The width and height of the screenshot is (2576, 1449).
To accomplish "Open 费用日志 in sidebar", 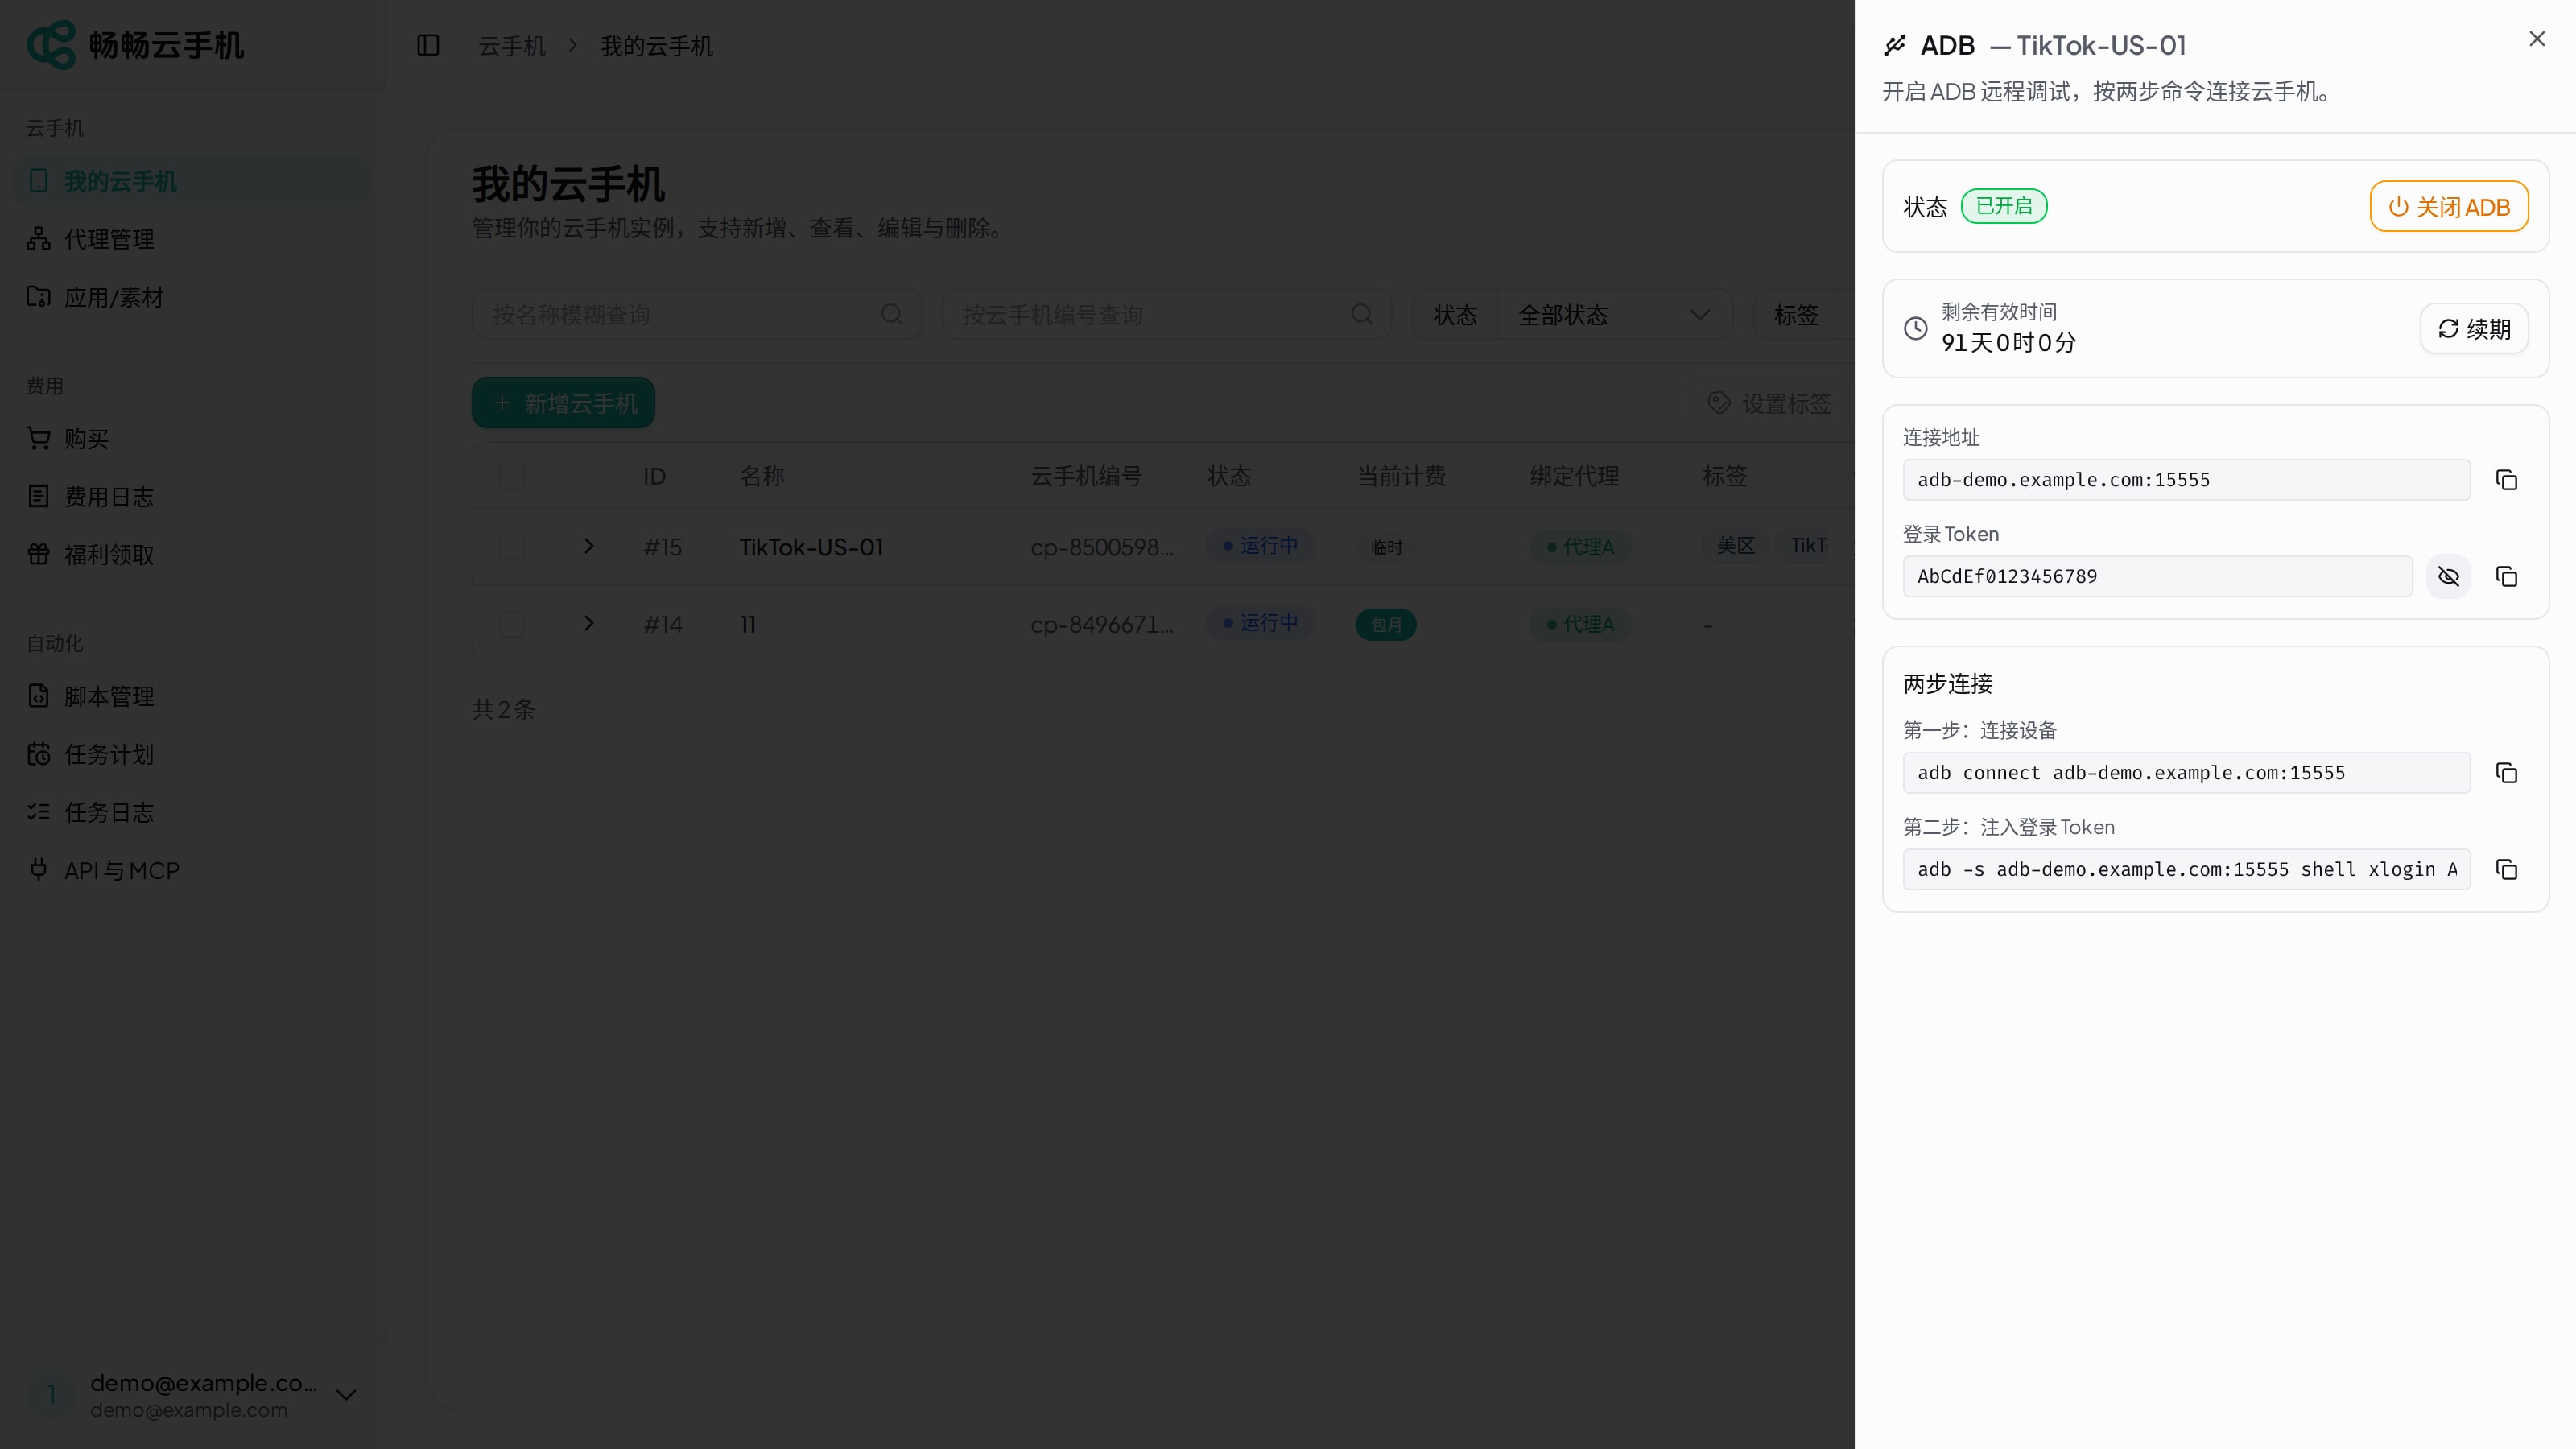I will [192, 497].
